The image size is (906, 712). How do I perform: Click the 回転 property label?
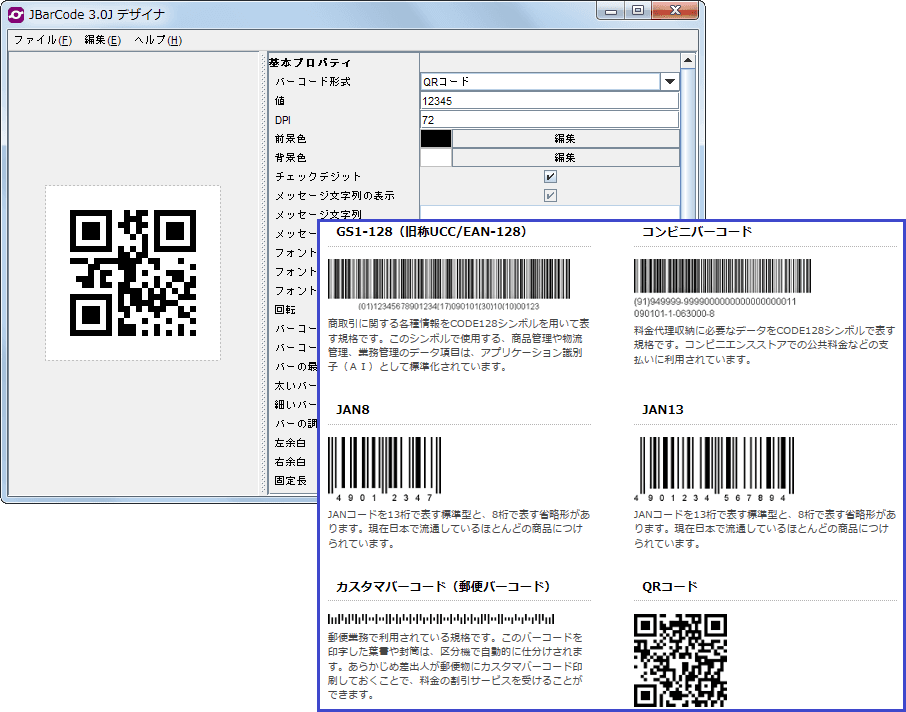pos(285,310)
